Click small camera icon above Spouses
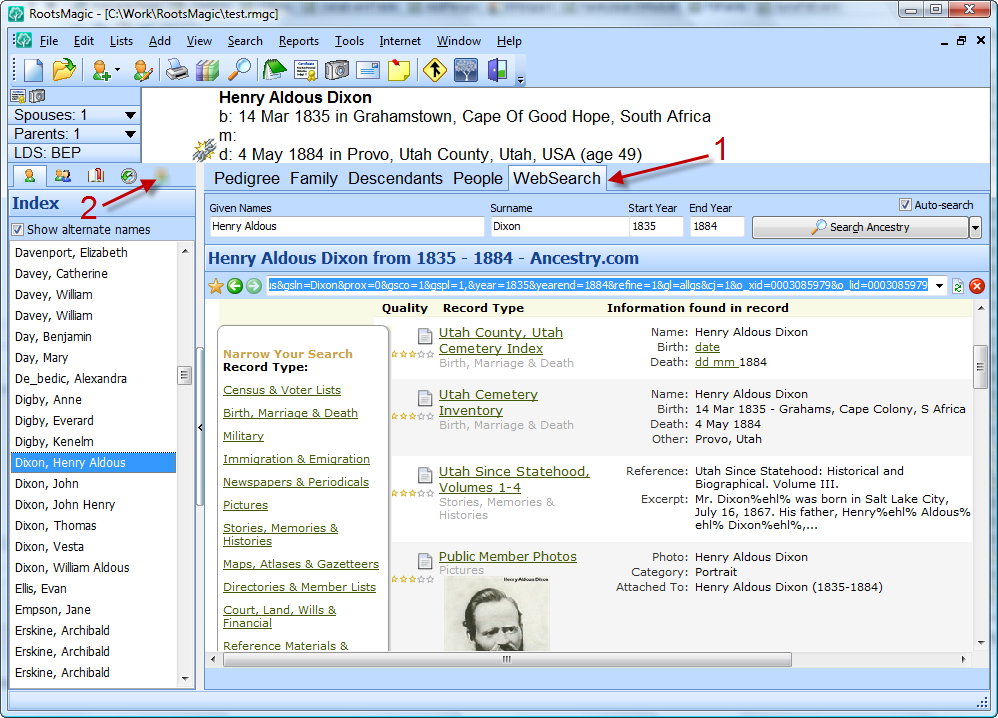The width and height of the screenshot is (998, 718). point(38,96)
